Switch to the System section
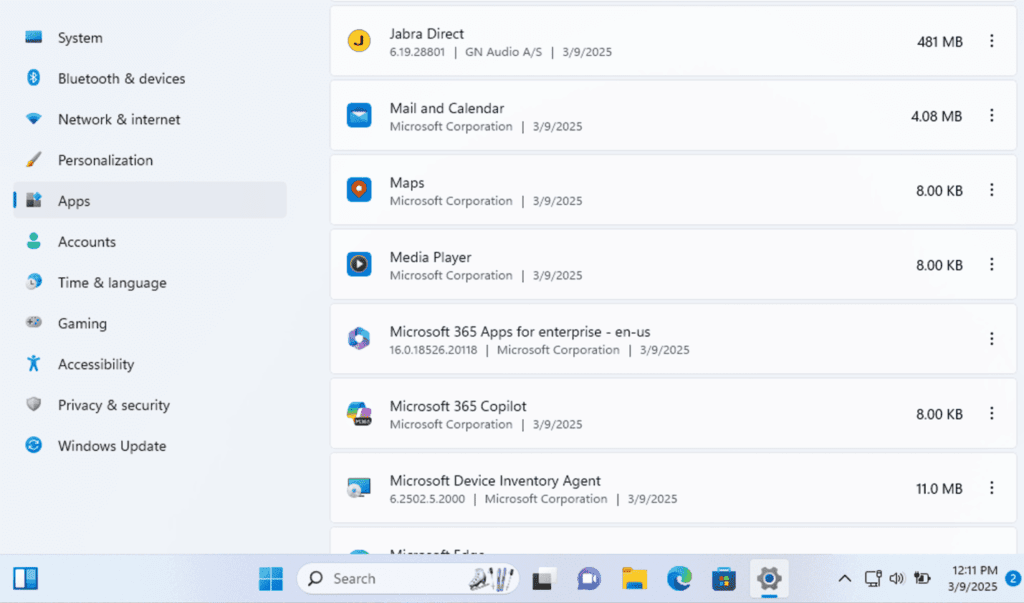The image size is (1024, 603). [x=80, y=37]
